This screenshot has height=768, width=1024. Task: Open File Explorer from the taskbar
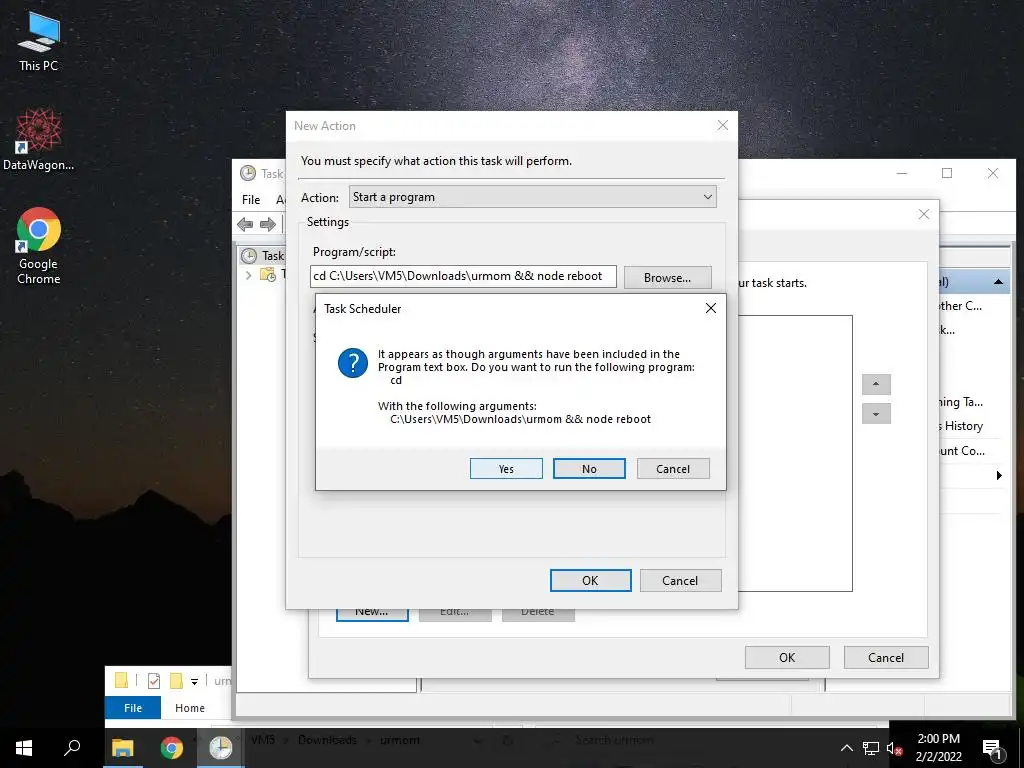coord(122,748)
